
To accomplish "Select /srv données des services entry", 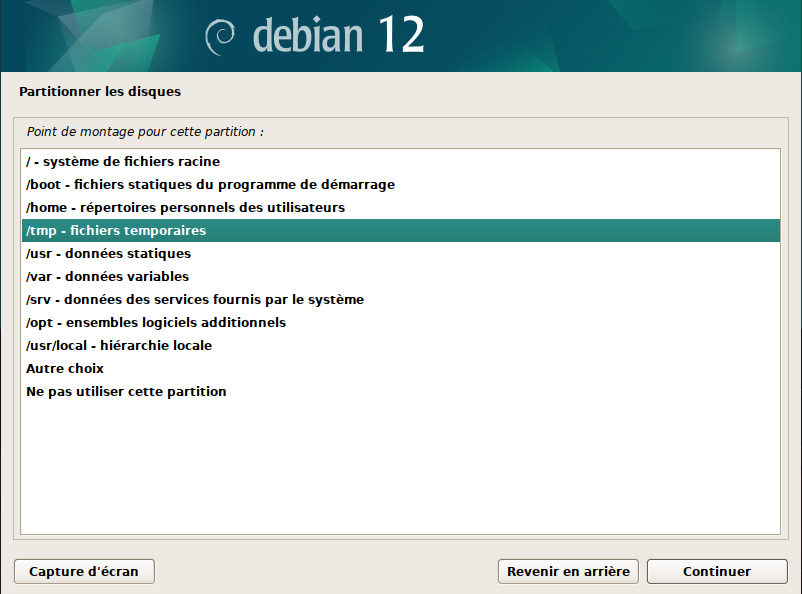I will point(401,300).
